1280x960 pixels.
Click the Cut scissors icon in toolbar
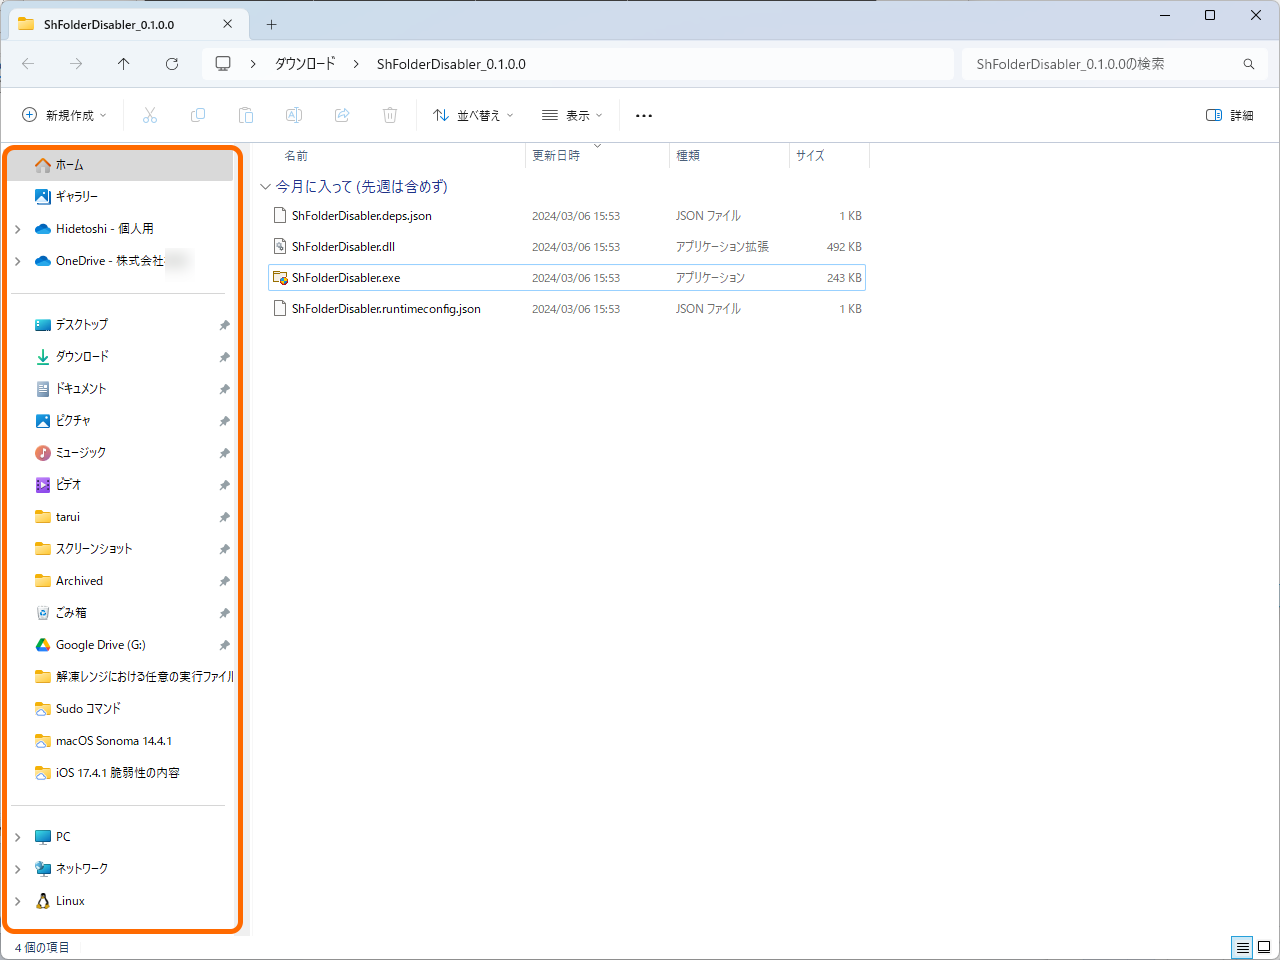pos(150,116)
